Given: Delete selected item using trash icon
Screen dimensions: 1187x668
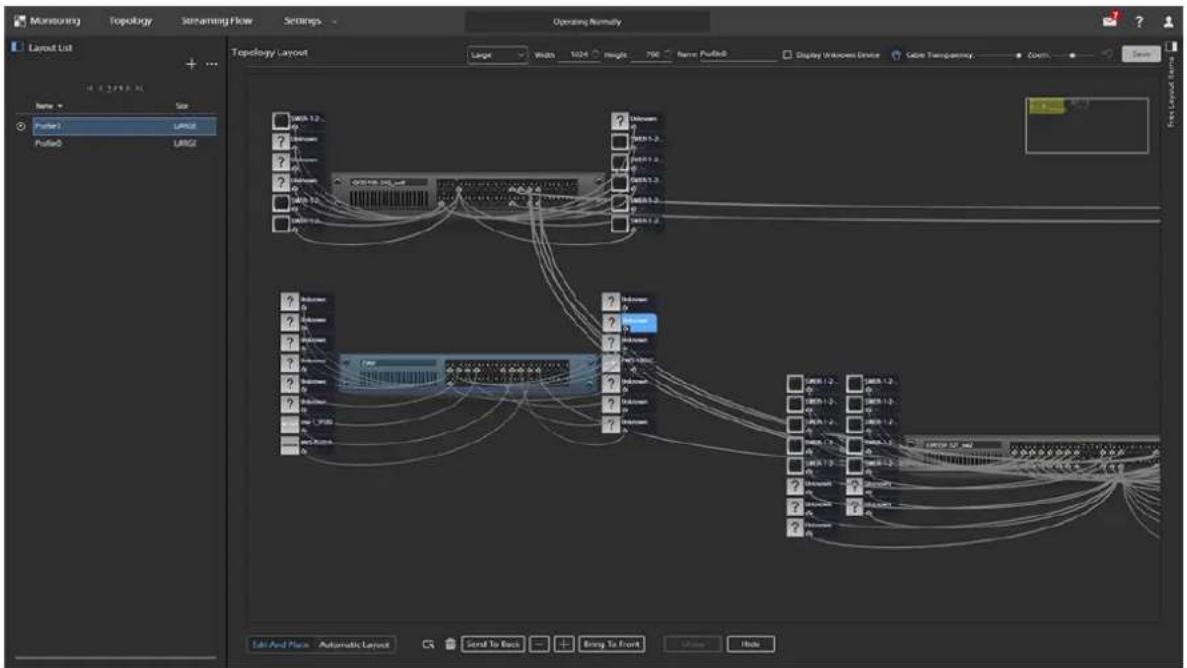Looking at the screenshot, I should click(450, 644).
